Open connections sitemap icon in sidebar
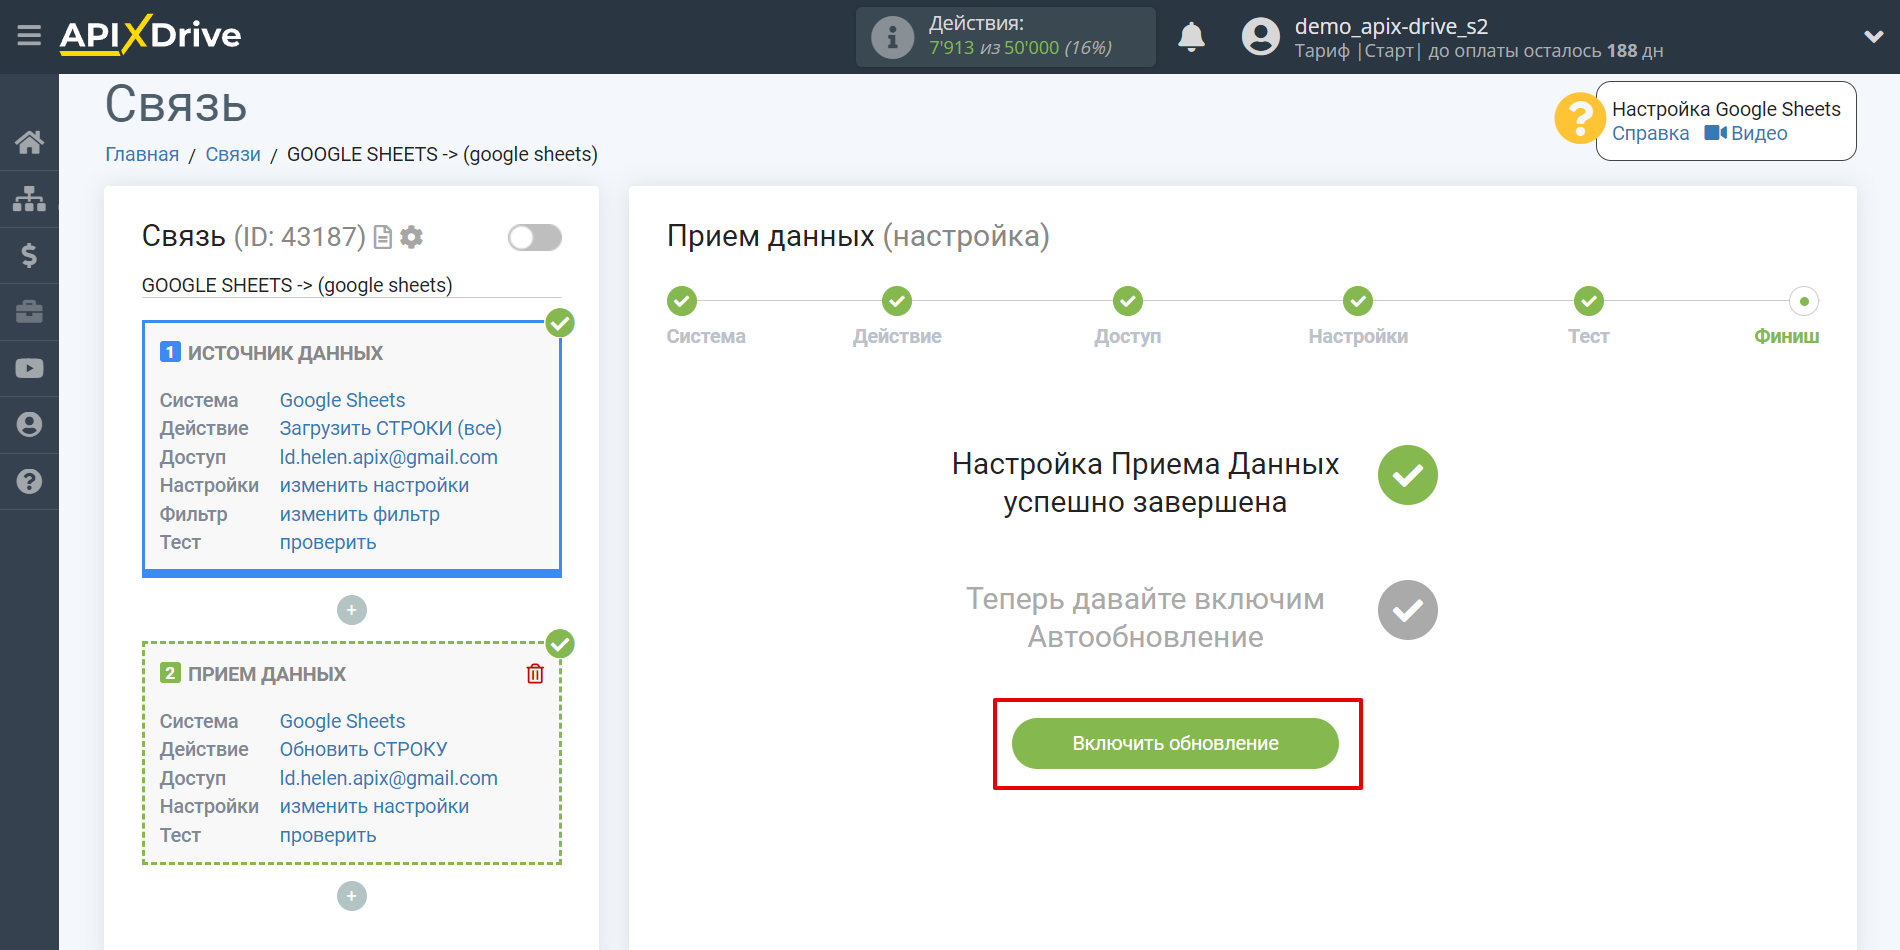1900x950 pixels. coord(29,199)
